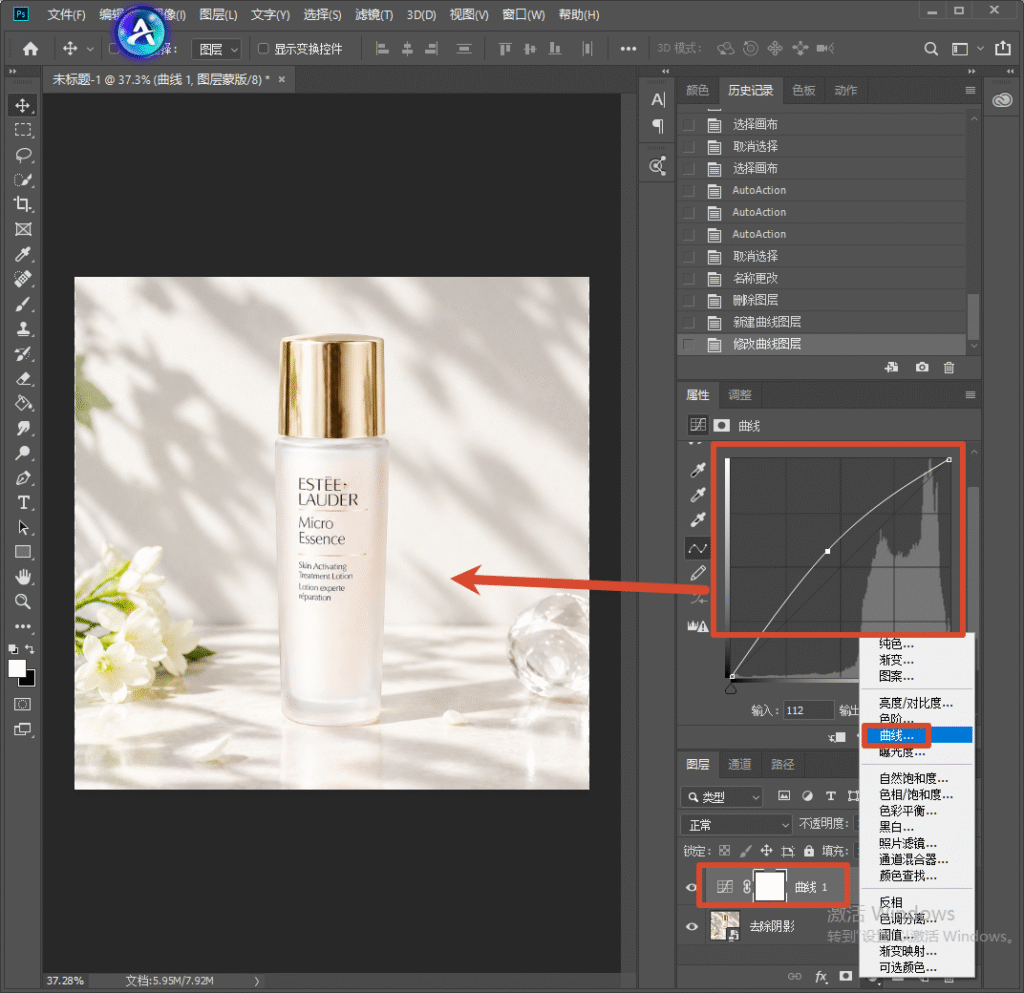1024x993 pixels.
Task: Toggle the pixel layer filter icon
Action: [784, 796]
